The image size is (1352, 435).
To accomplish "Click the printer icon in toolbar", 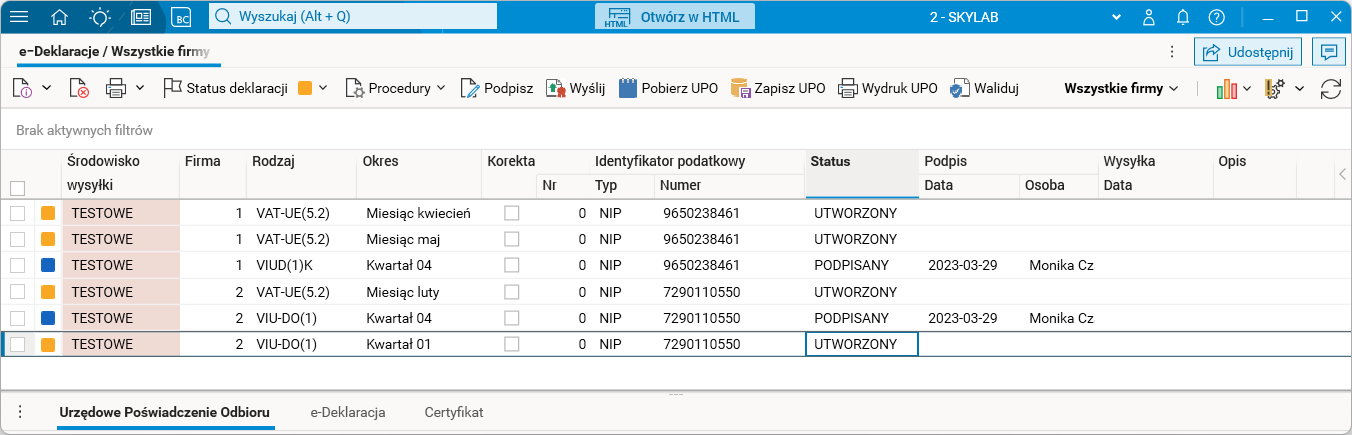I will (116, 88).
